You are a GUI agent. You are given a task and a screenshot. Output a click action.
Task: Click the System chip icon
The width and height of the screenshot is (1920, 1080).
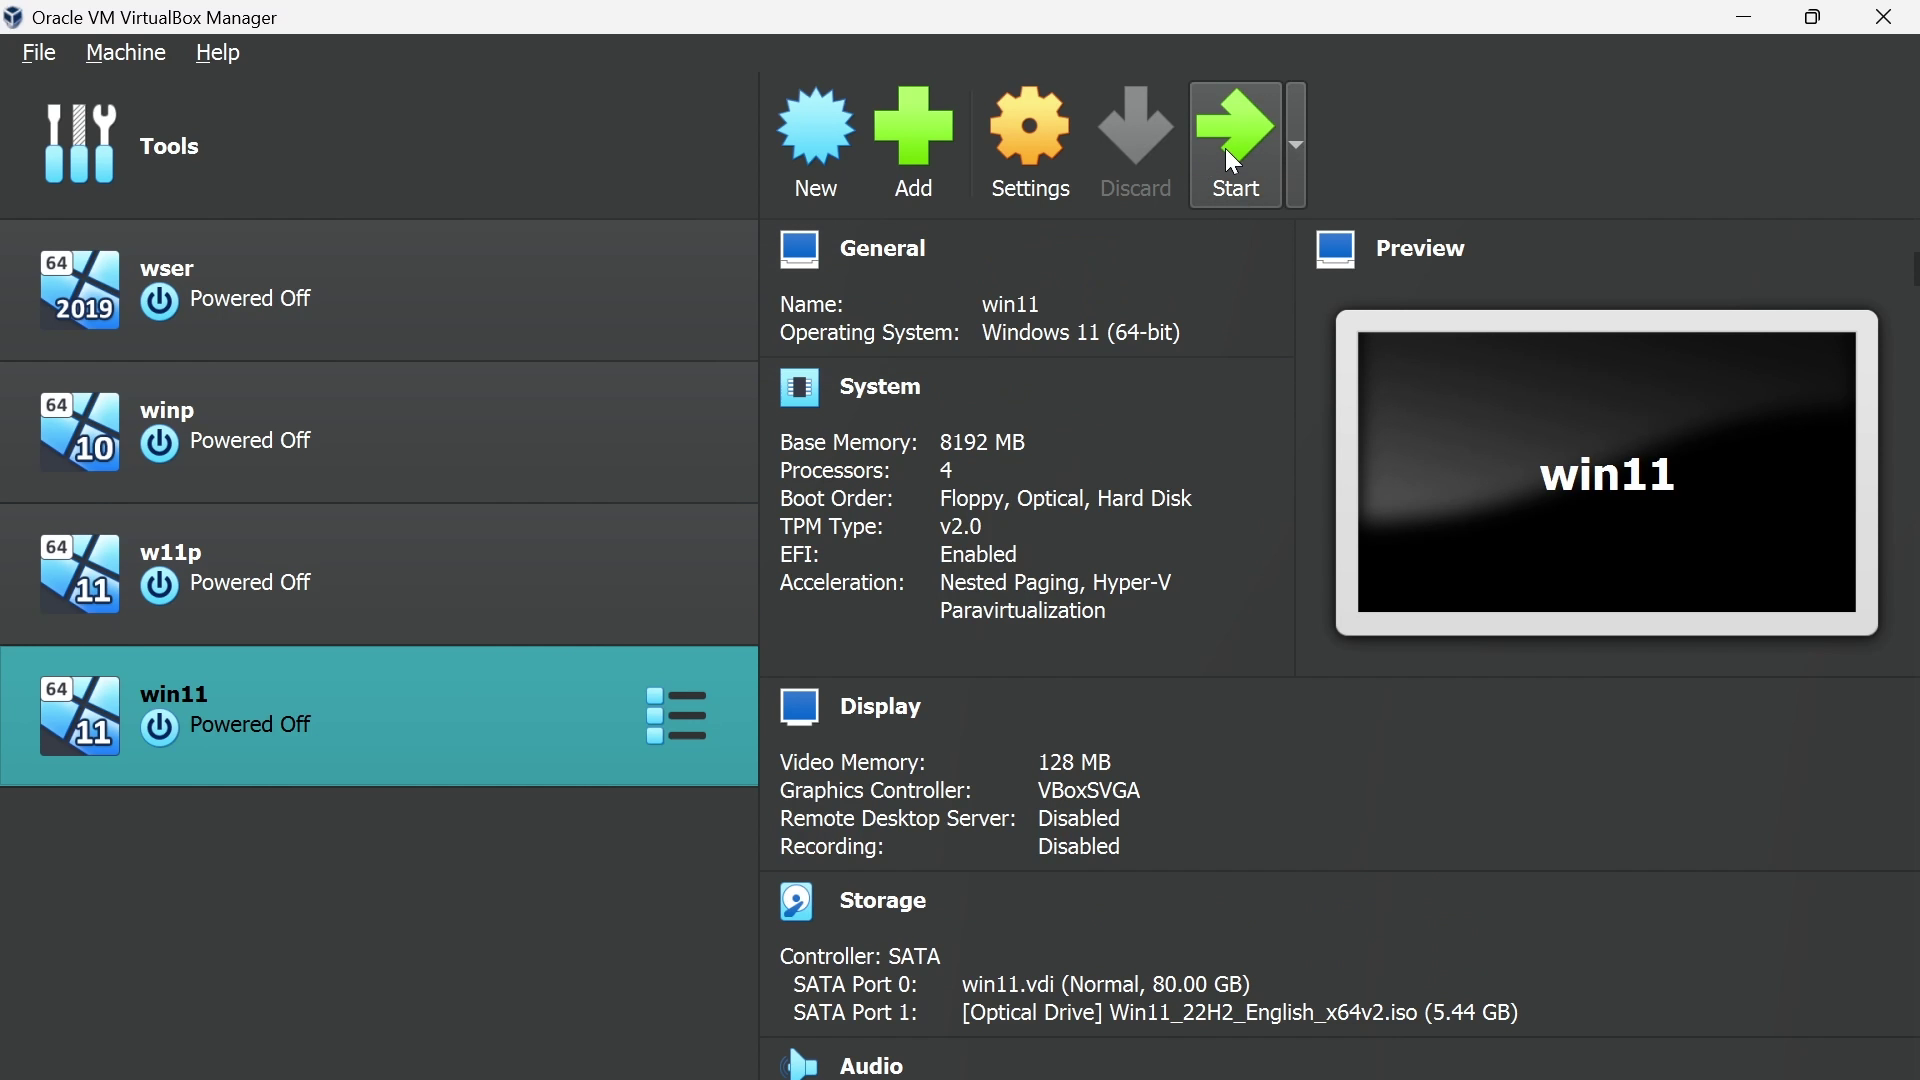(800, 388)
